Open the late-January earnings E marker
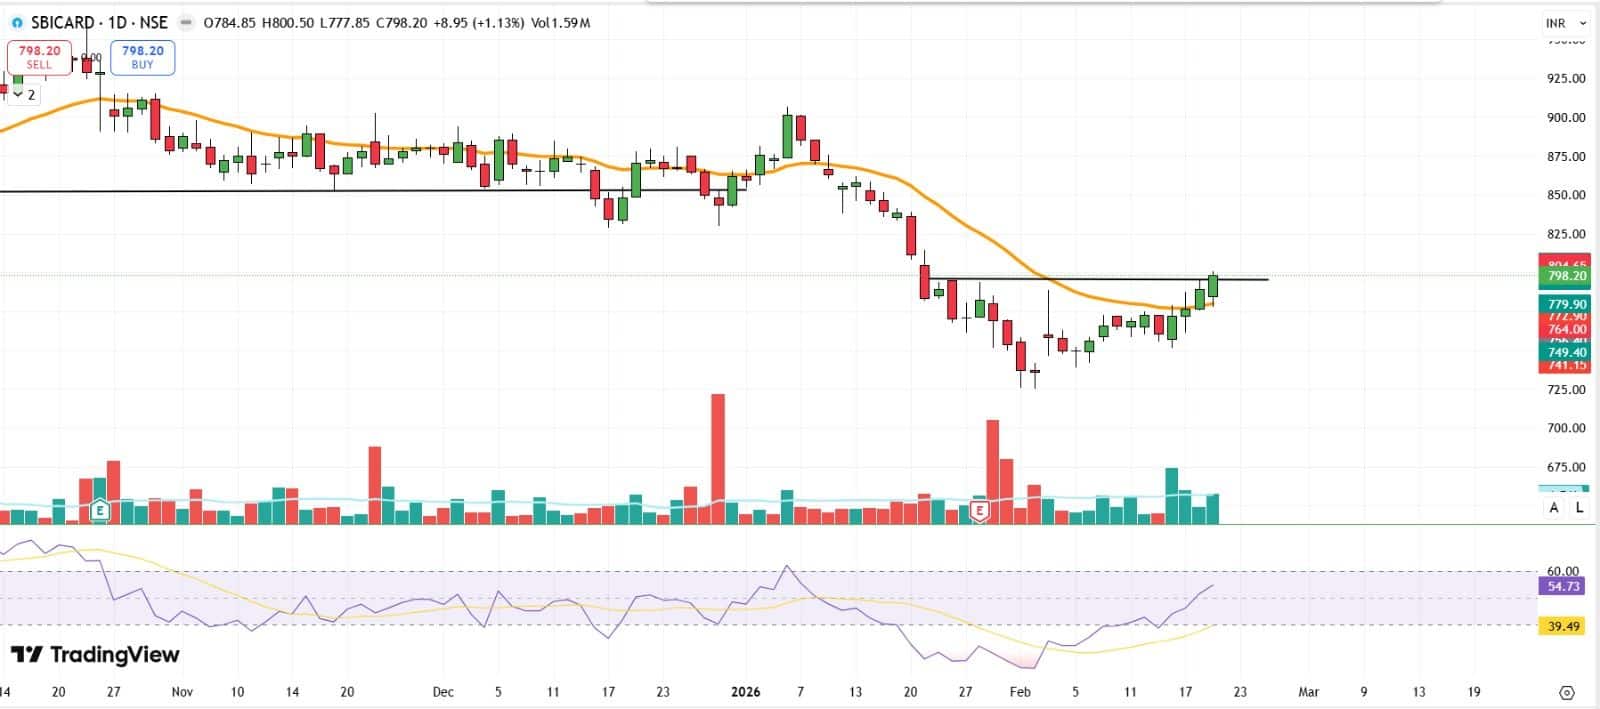This screenshot has width=1600, height=709. click(979, 511)
